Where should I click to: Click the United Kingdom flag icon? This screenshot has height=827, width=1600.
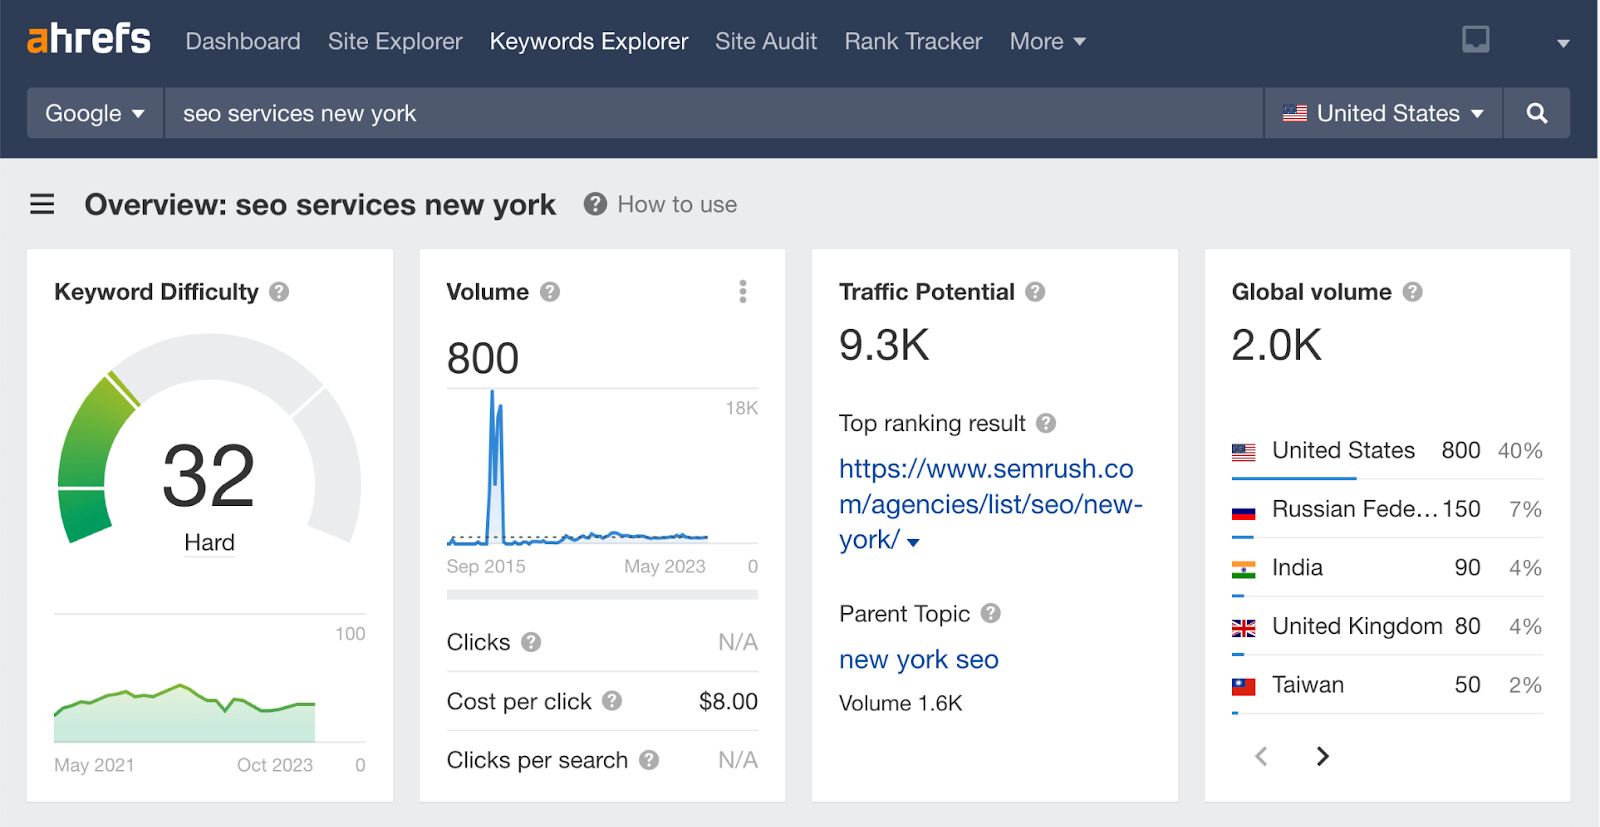[1243, 628]
